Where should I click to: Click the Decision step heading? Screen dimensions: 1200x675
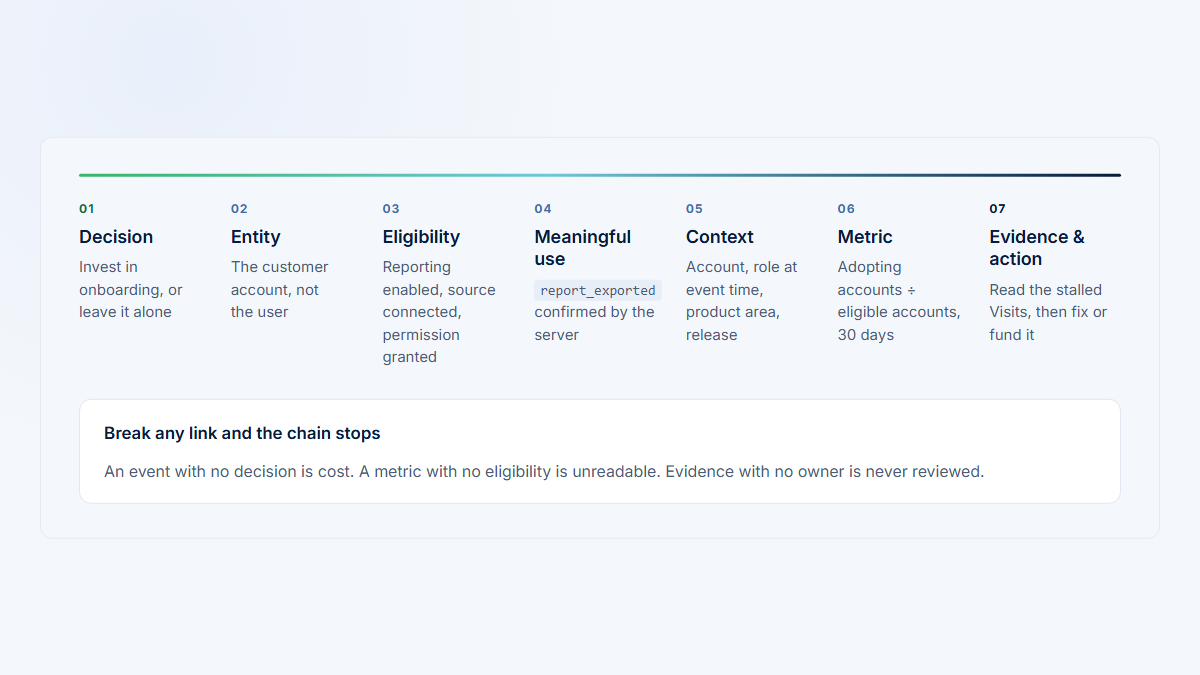point(116,237)
